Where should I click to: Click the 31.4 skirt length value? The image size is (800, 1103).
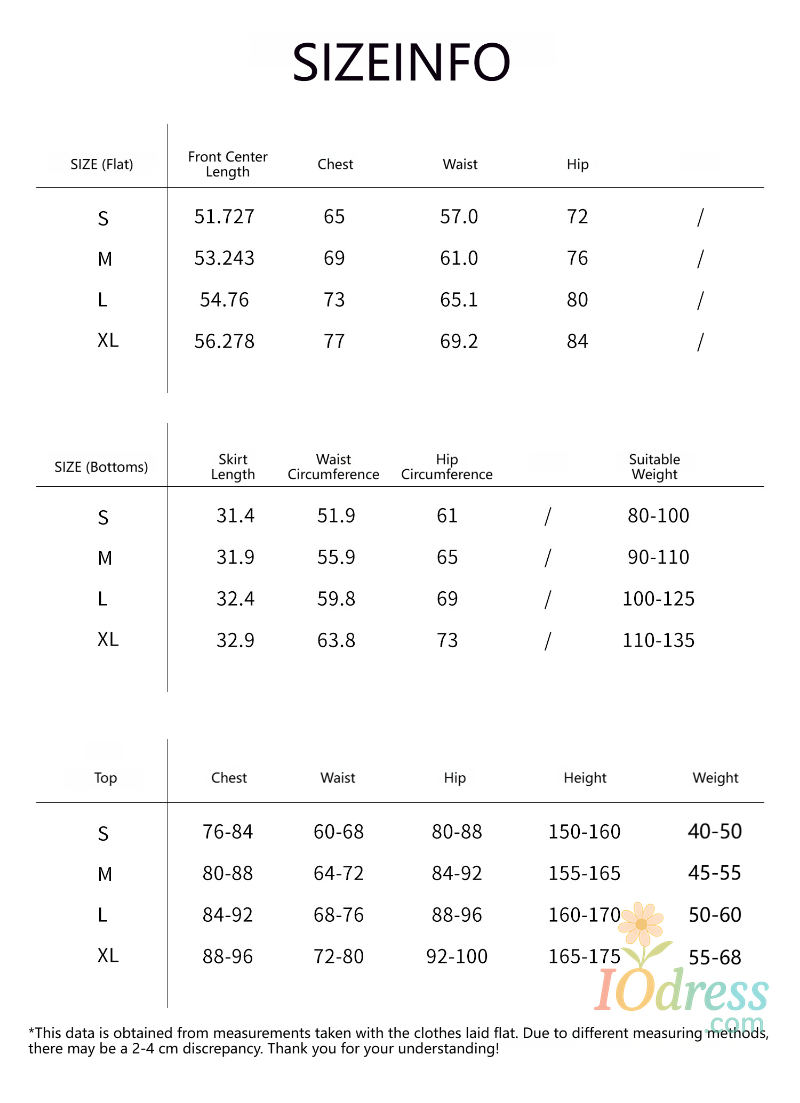[235, 516]
